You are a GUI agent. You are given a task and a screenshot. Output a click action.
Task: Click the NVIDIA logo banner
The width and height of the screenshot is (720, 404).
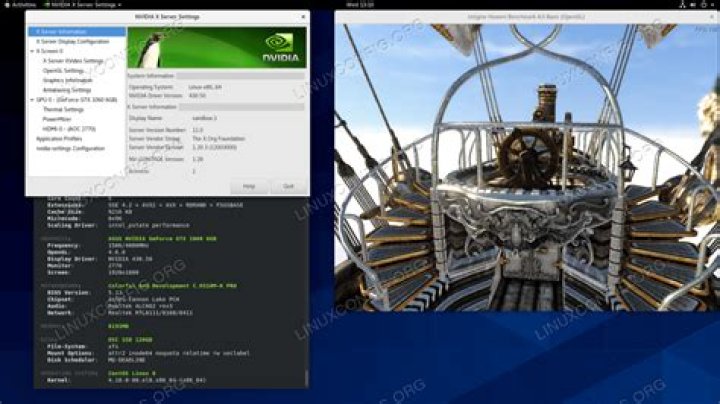(x=217, y=47)
